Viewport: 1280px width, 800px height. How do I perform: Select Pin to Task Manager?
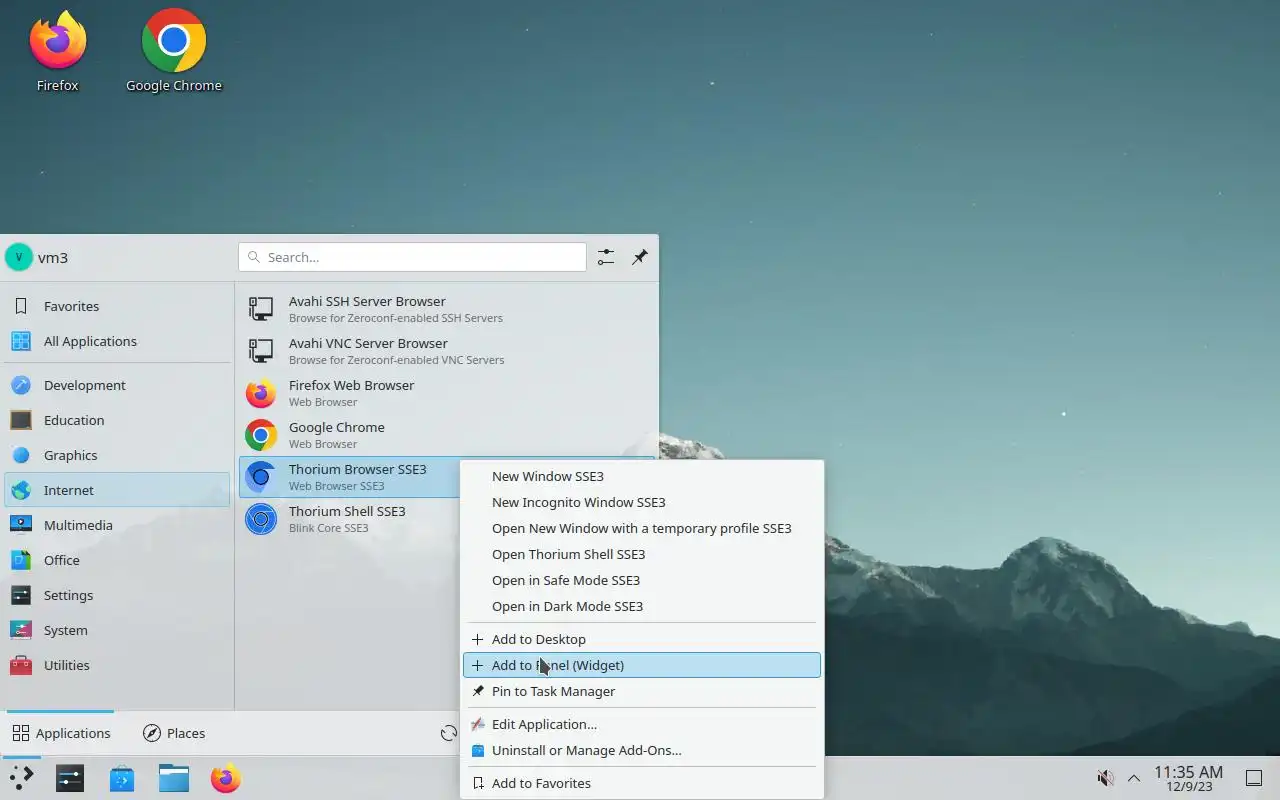point(642,691)
